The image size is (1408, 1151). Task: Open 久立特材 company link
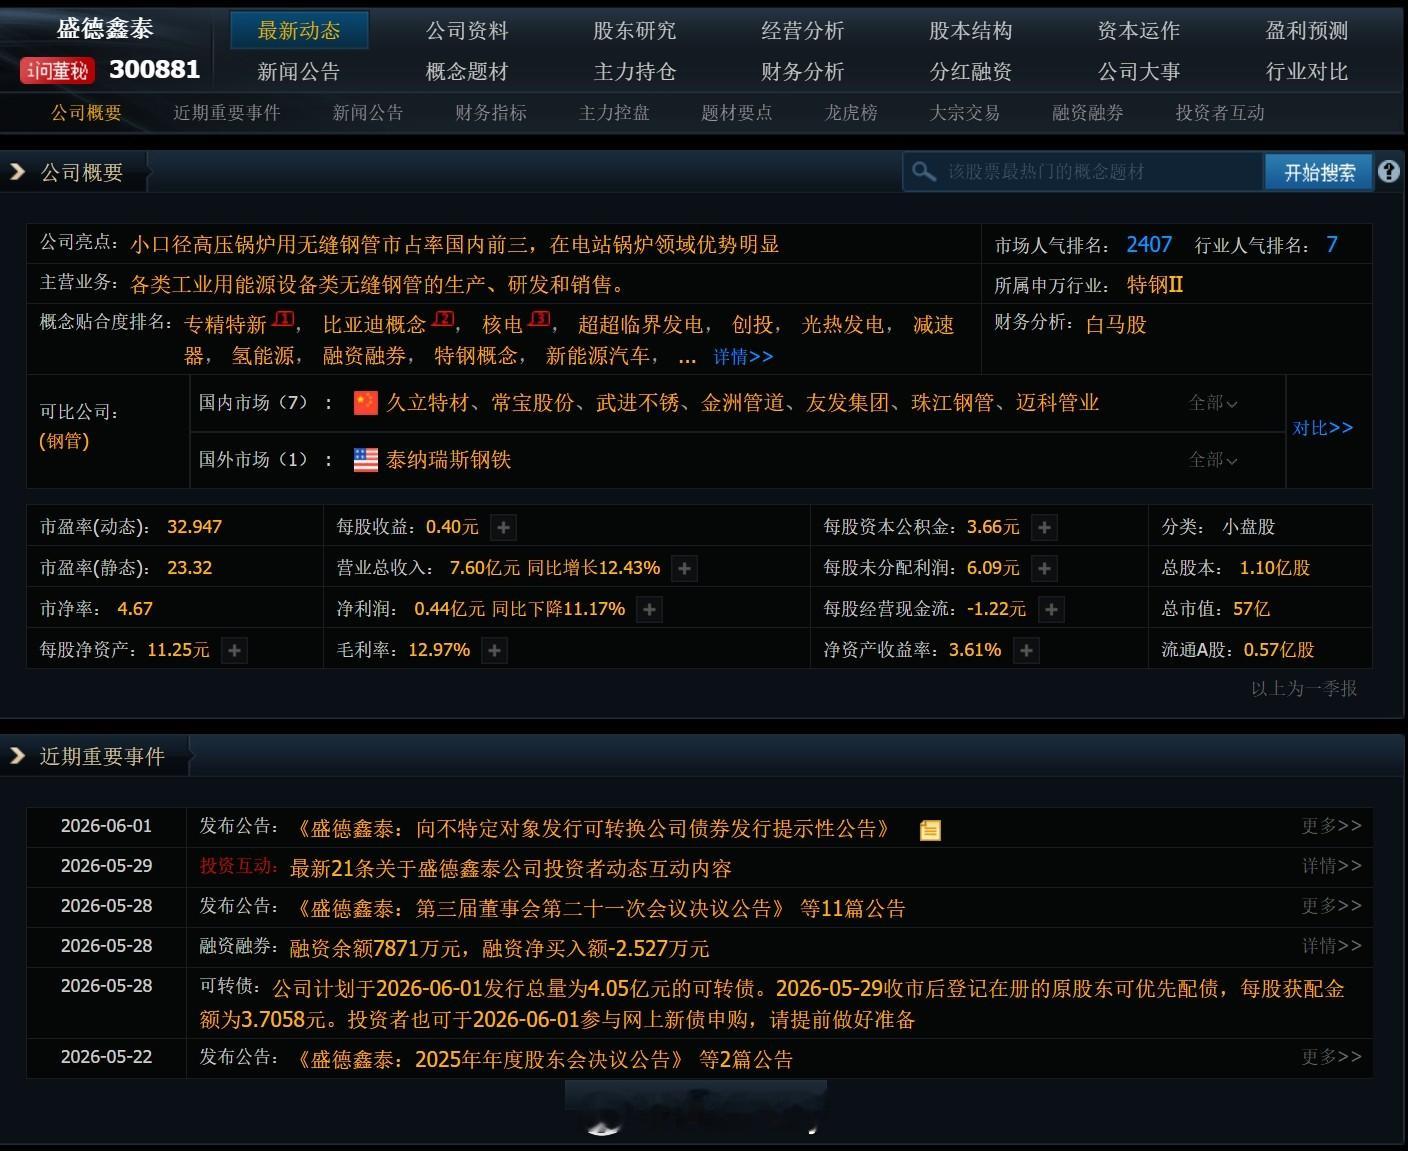(x=428, y=402)
